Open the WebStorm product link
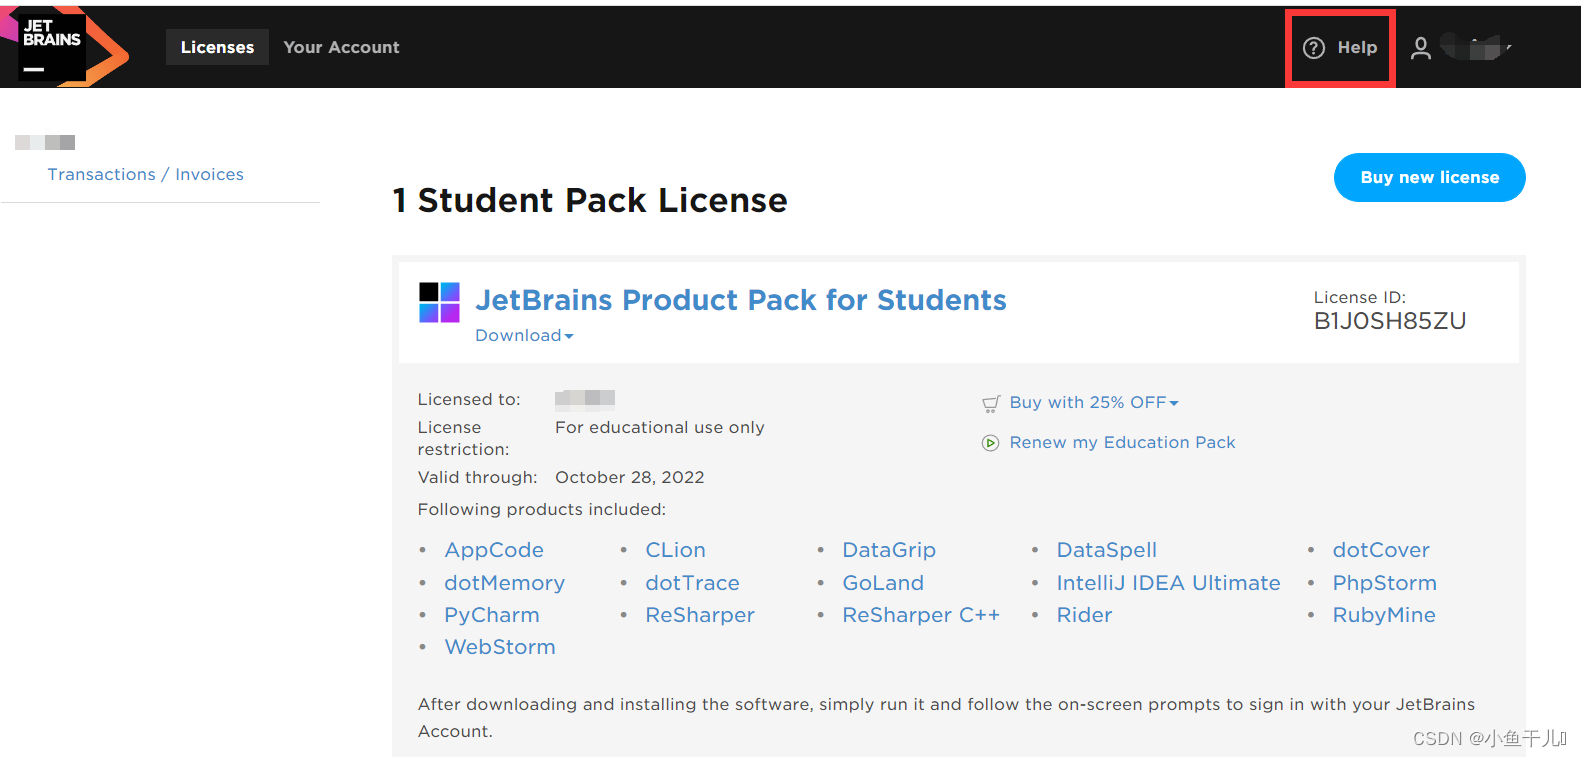 coord(500,647)
